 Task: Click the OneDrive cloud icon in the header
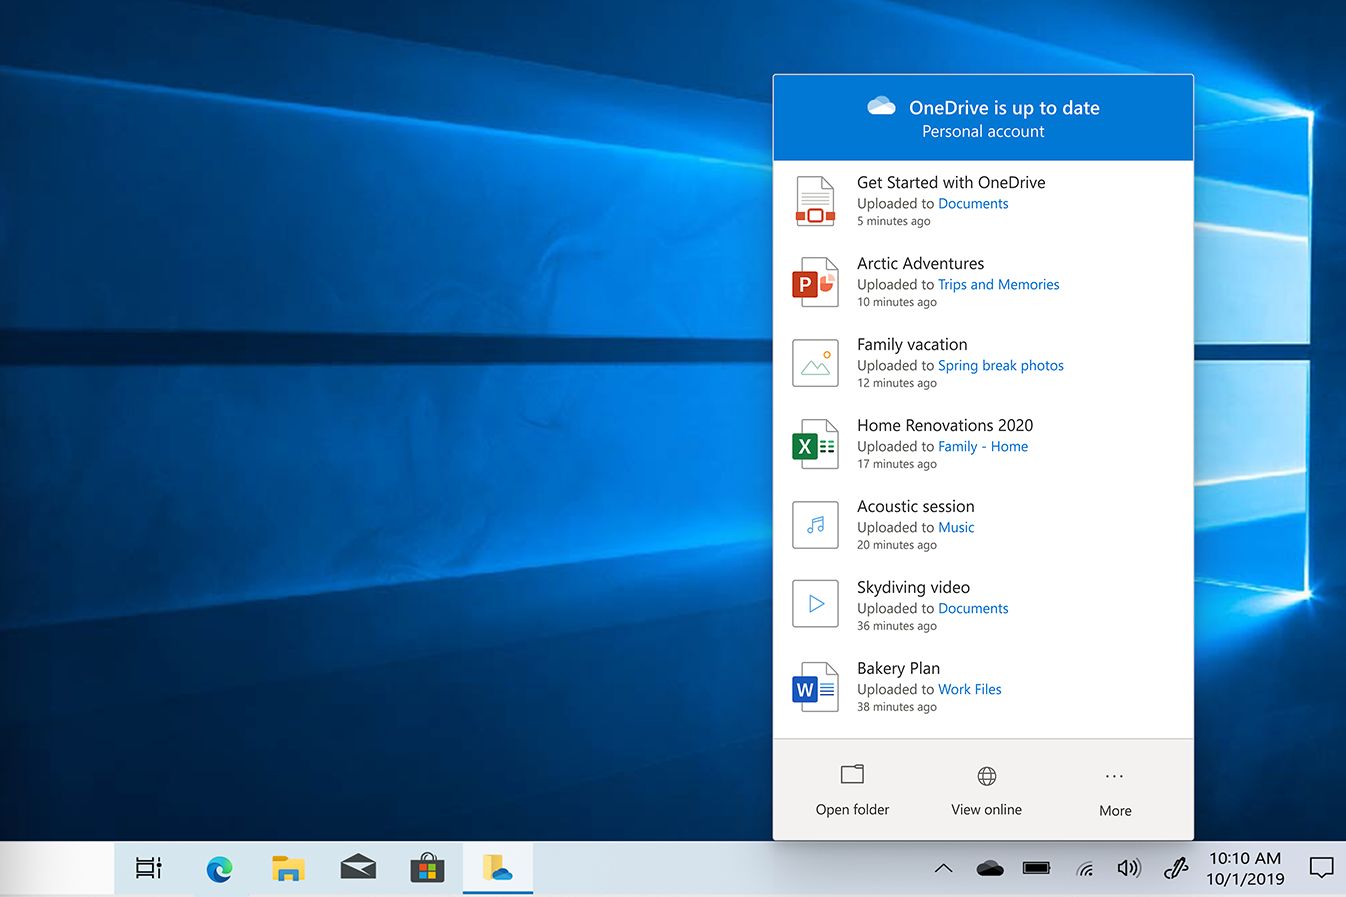pos(880,105)
